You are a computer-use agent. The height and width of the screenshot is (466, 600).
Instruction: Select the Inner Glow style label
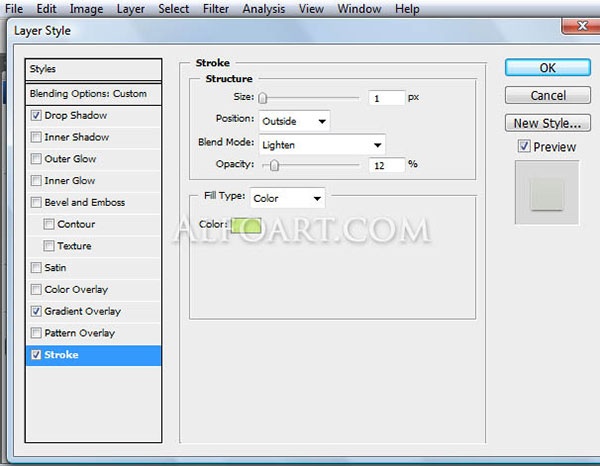(x=70, y=181)
